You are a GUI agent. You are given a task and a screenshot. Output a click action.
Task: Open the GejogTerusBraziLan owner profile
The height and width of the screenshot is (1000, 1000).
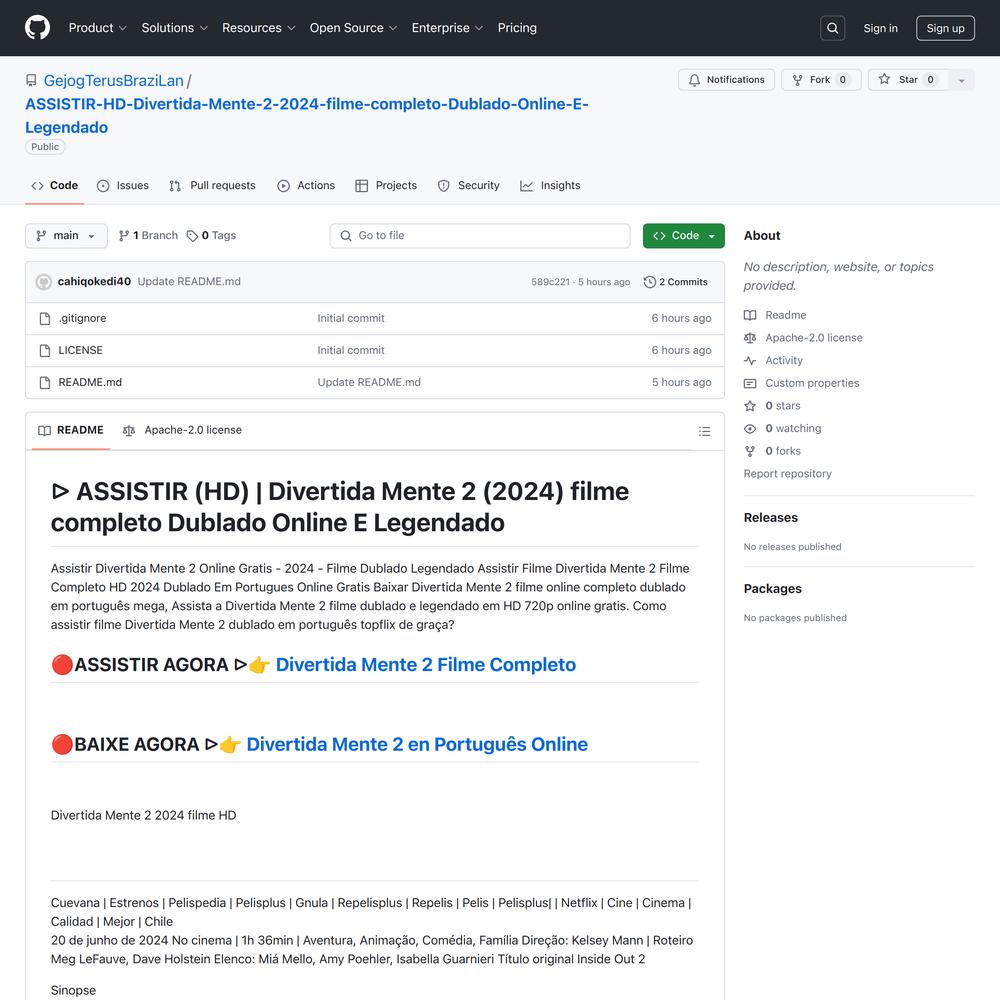[114, 81]
